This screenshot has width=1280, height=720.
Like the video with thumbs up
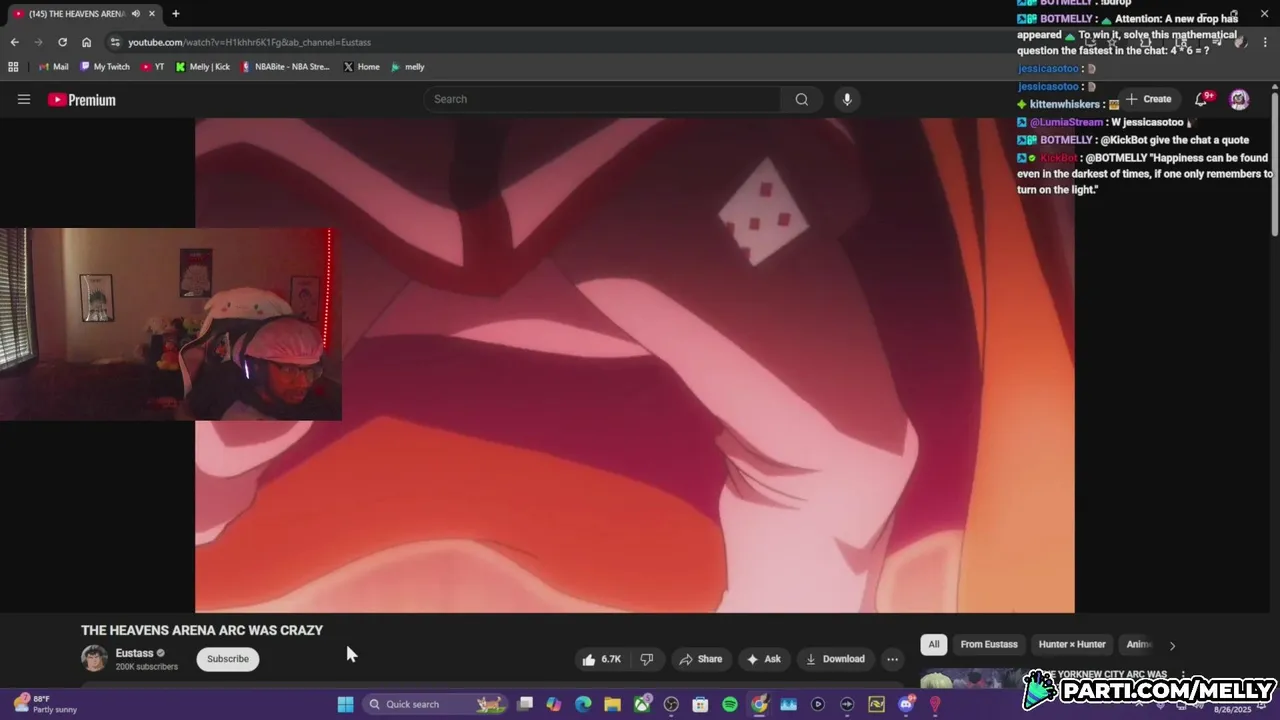point(603,659)
